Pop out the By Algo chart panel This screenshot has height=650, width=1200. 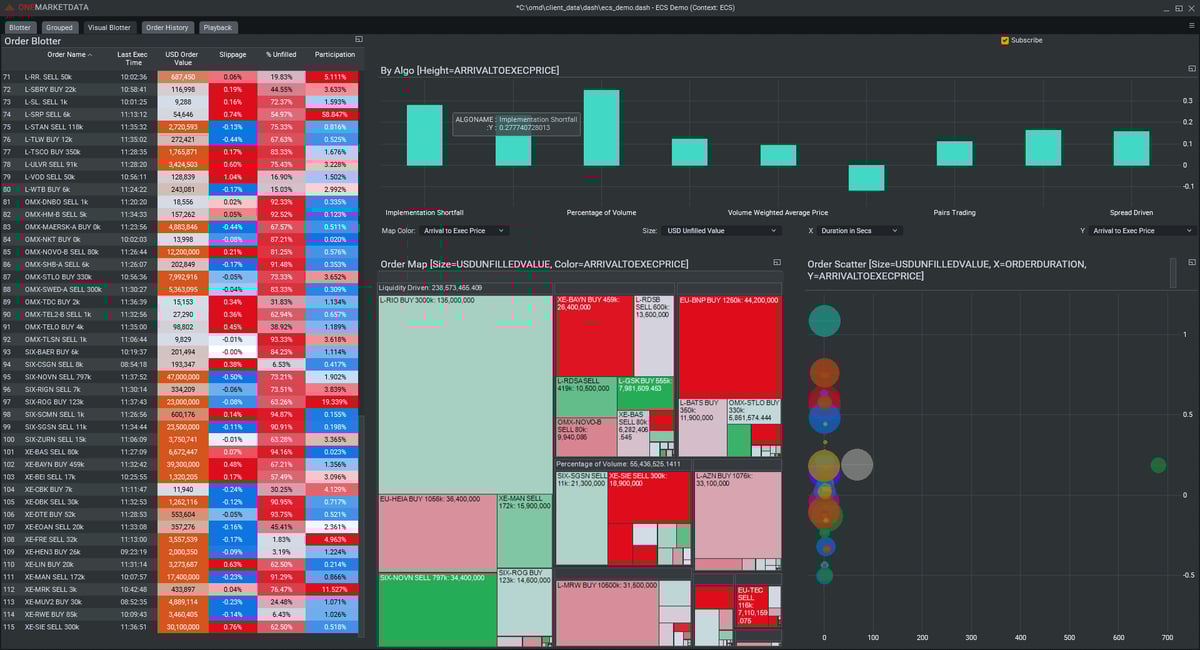(1191, 68)
